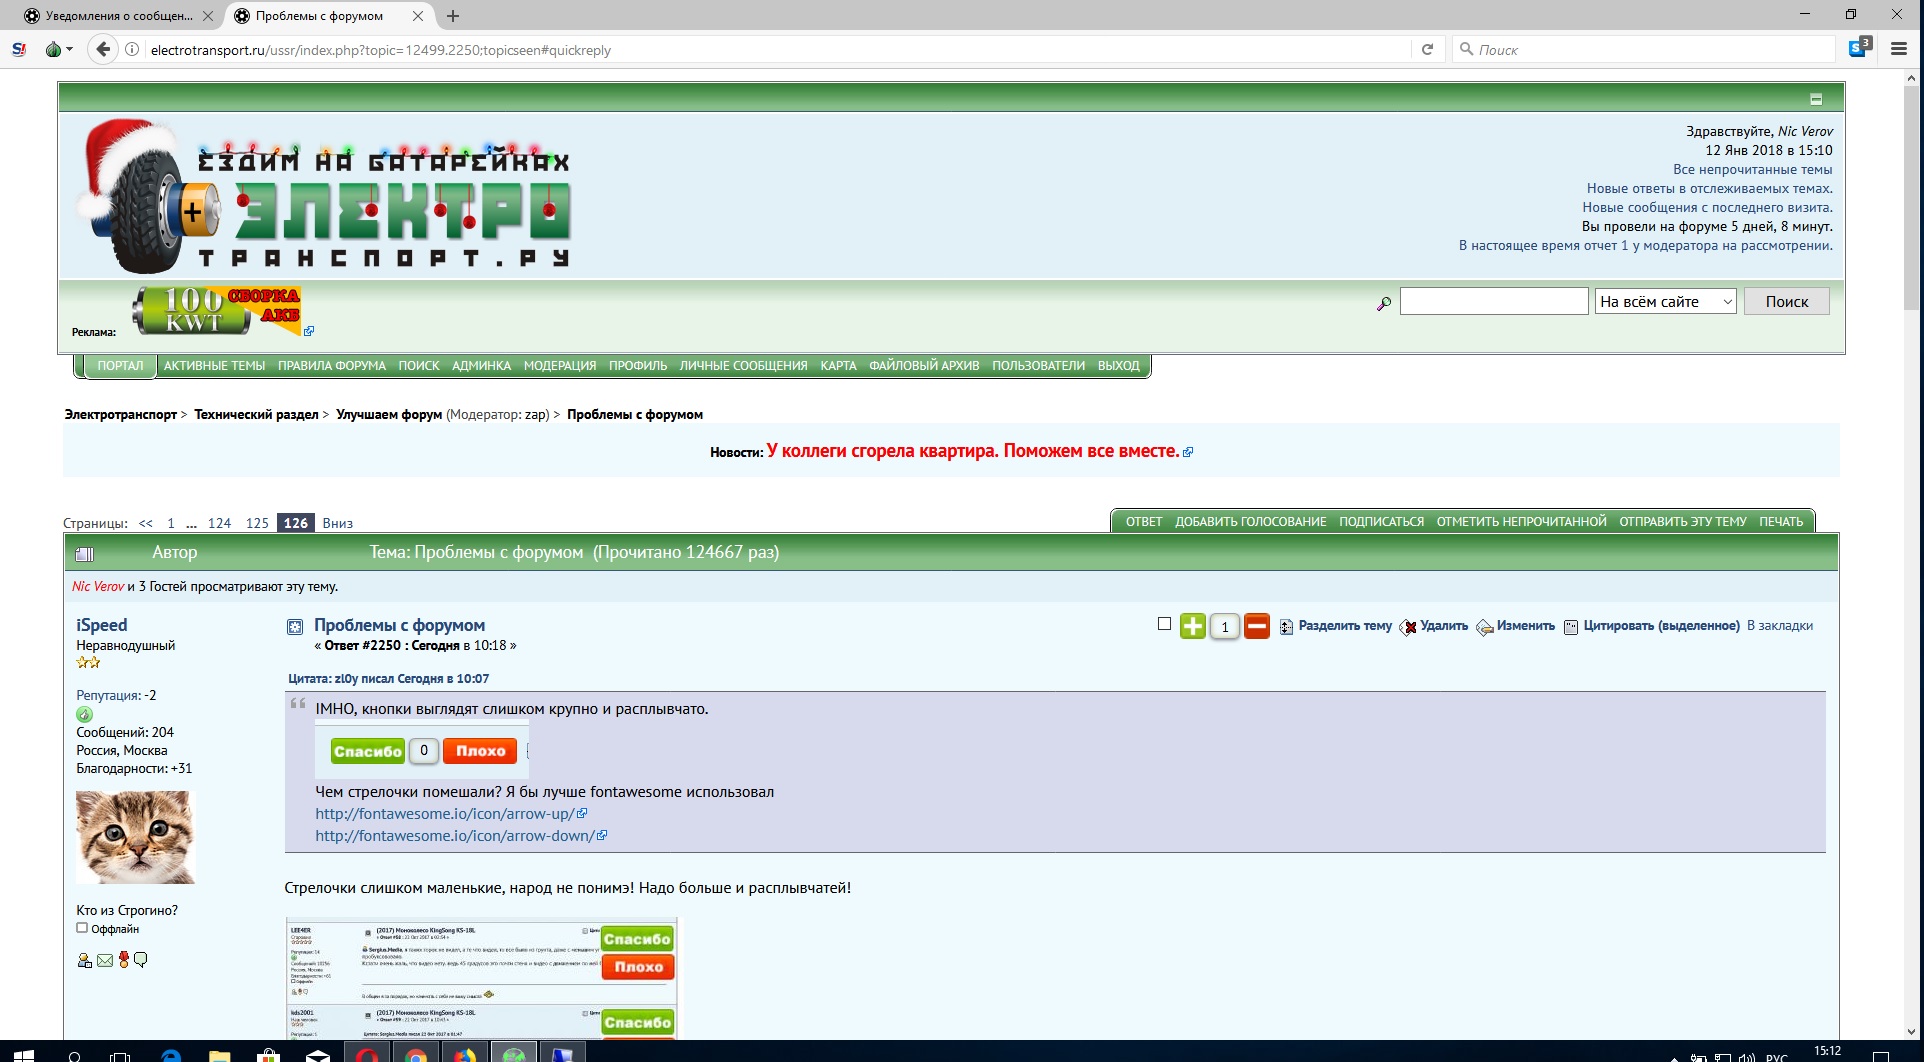Reload the page with the refresh icon
This screenshot has width=1924, height=1062.
click(1427, 49)
